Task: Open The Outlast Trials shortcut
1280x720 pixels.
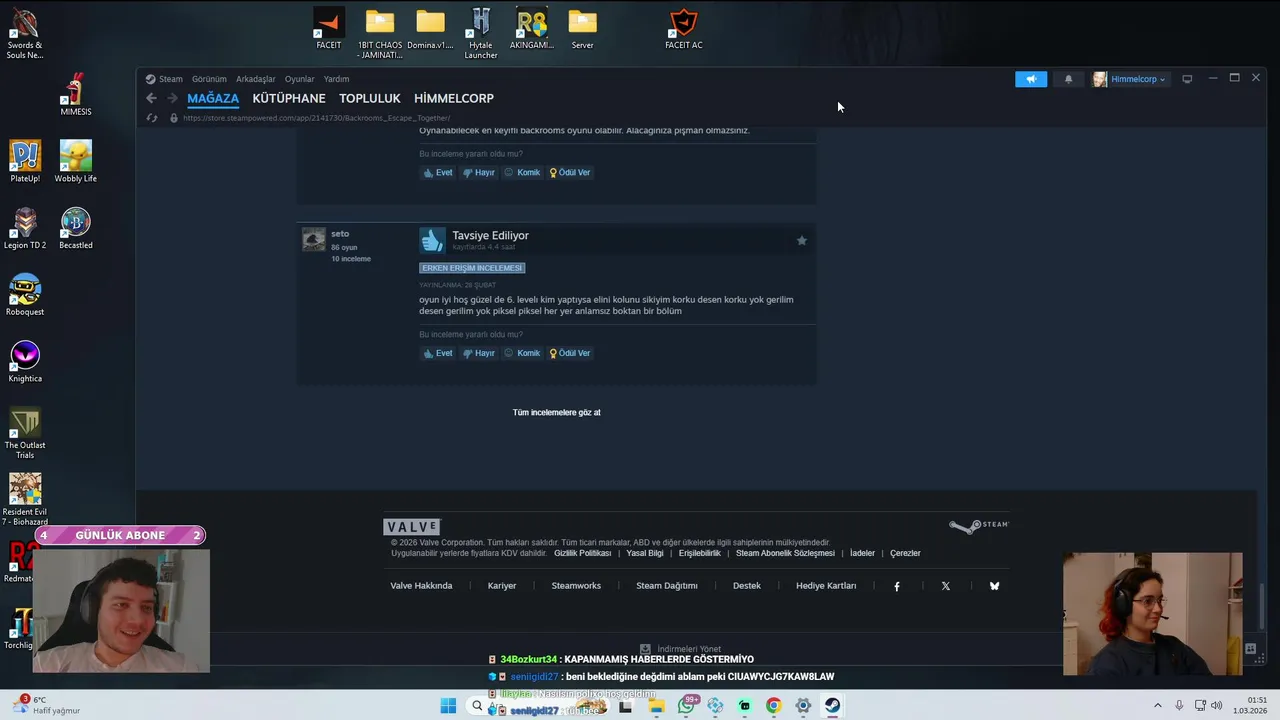Action: pyautogui.click(x=25, y=433)
